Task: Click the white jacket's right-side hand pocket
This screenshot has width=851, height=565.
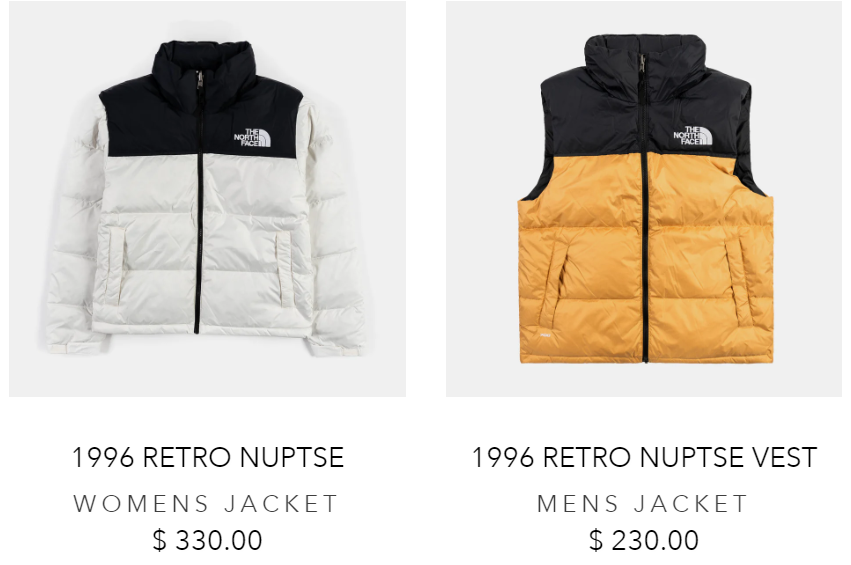Action: [284, 269]
